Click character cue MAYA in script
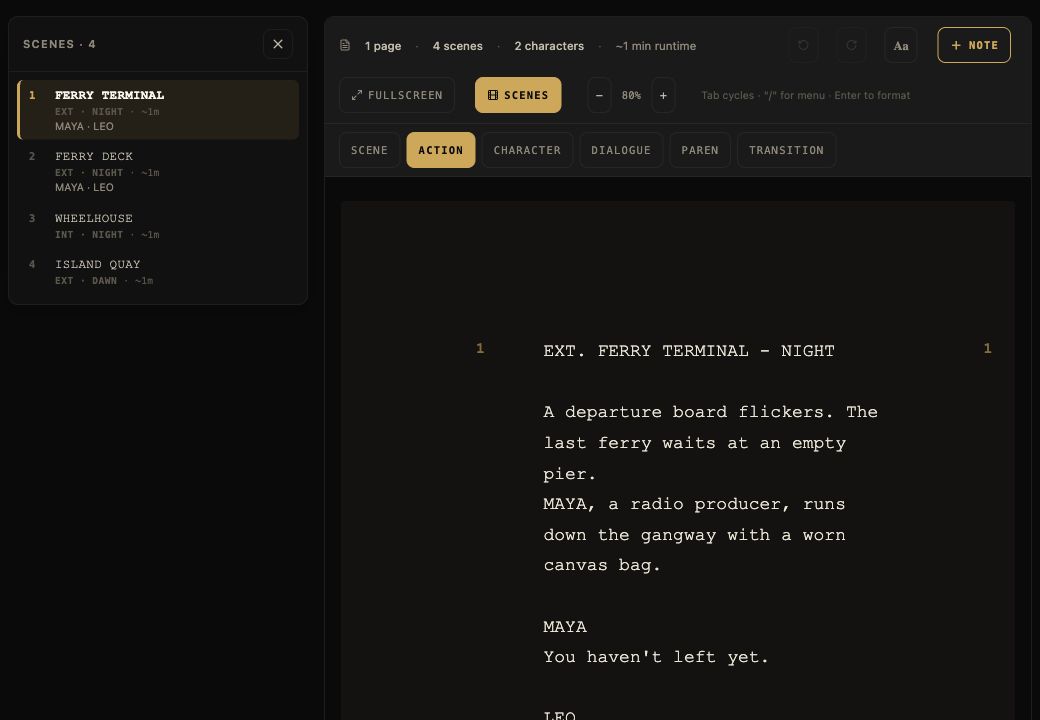Image resolution: width=1040 pixels, height=720 pixels. coord(565,627)
